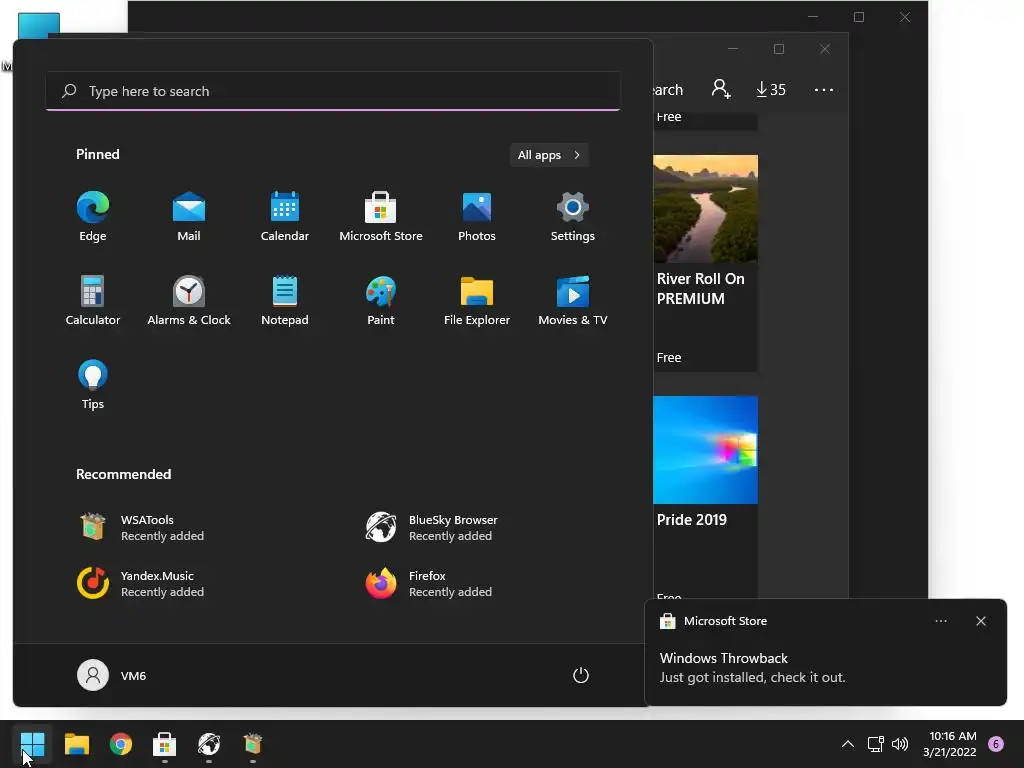1024x768 pixels.
Task: Click the Windows Start button on taskbar
Action: coord(33,744)
